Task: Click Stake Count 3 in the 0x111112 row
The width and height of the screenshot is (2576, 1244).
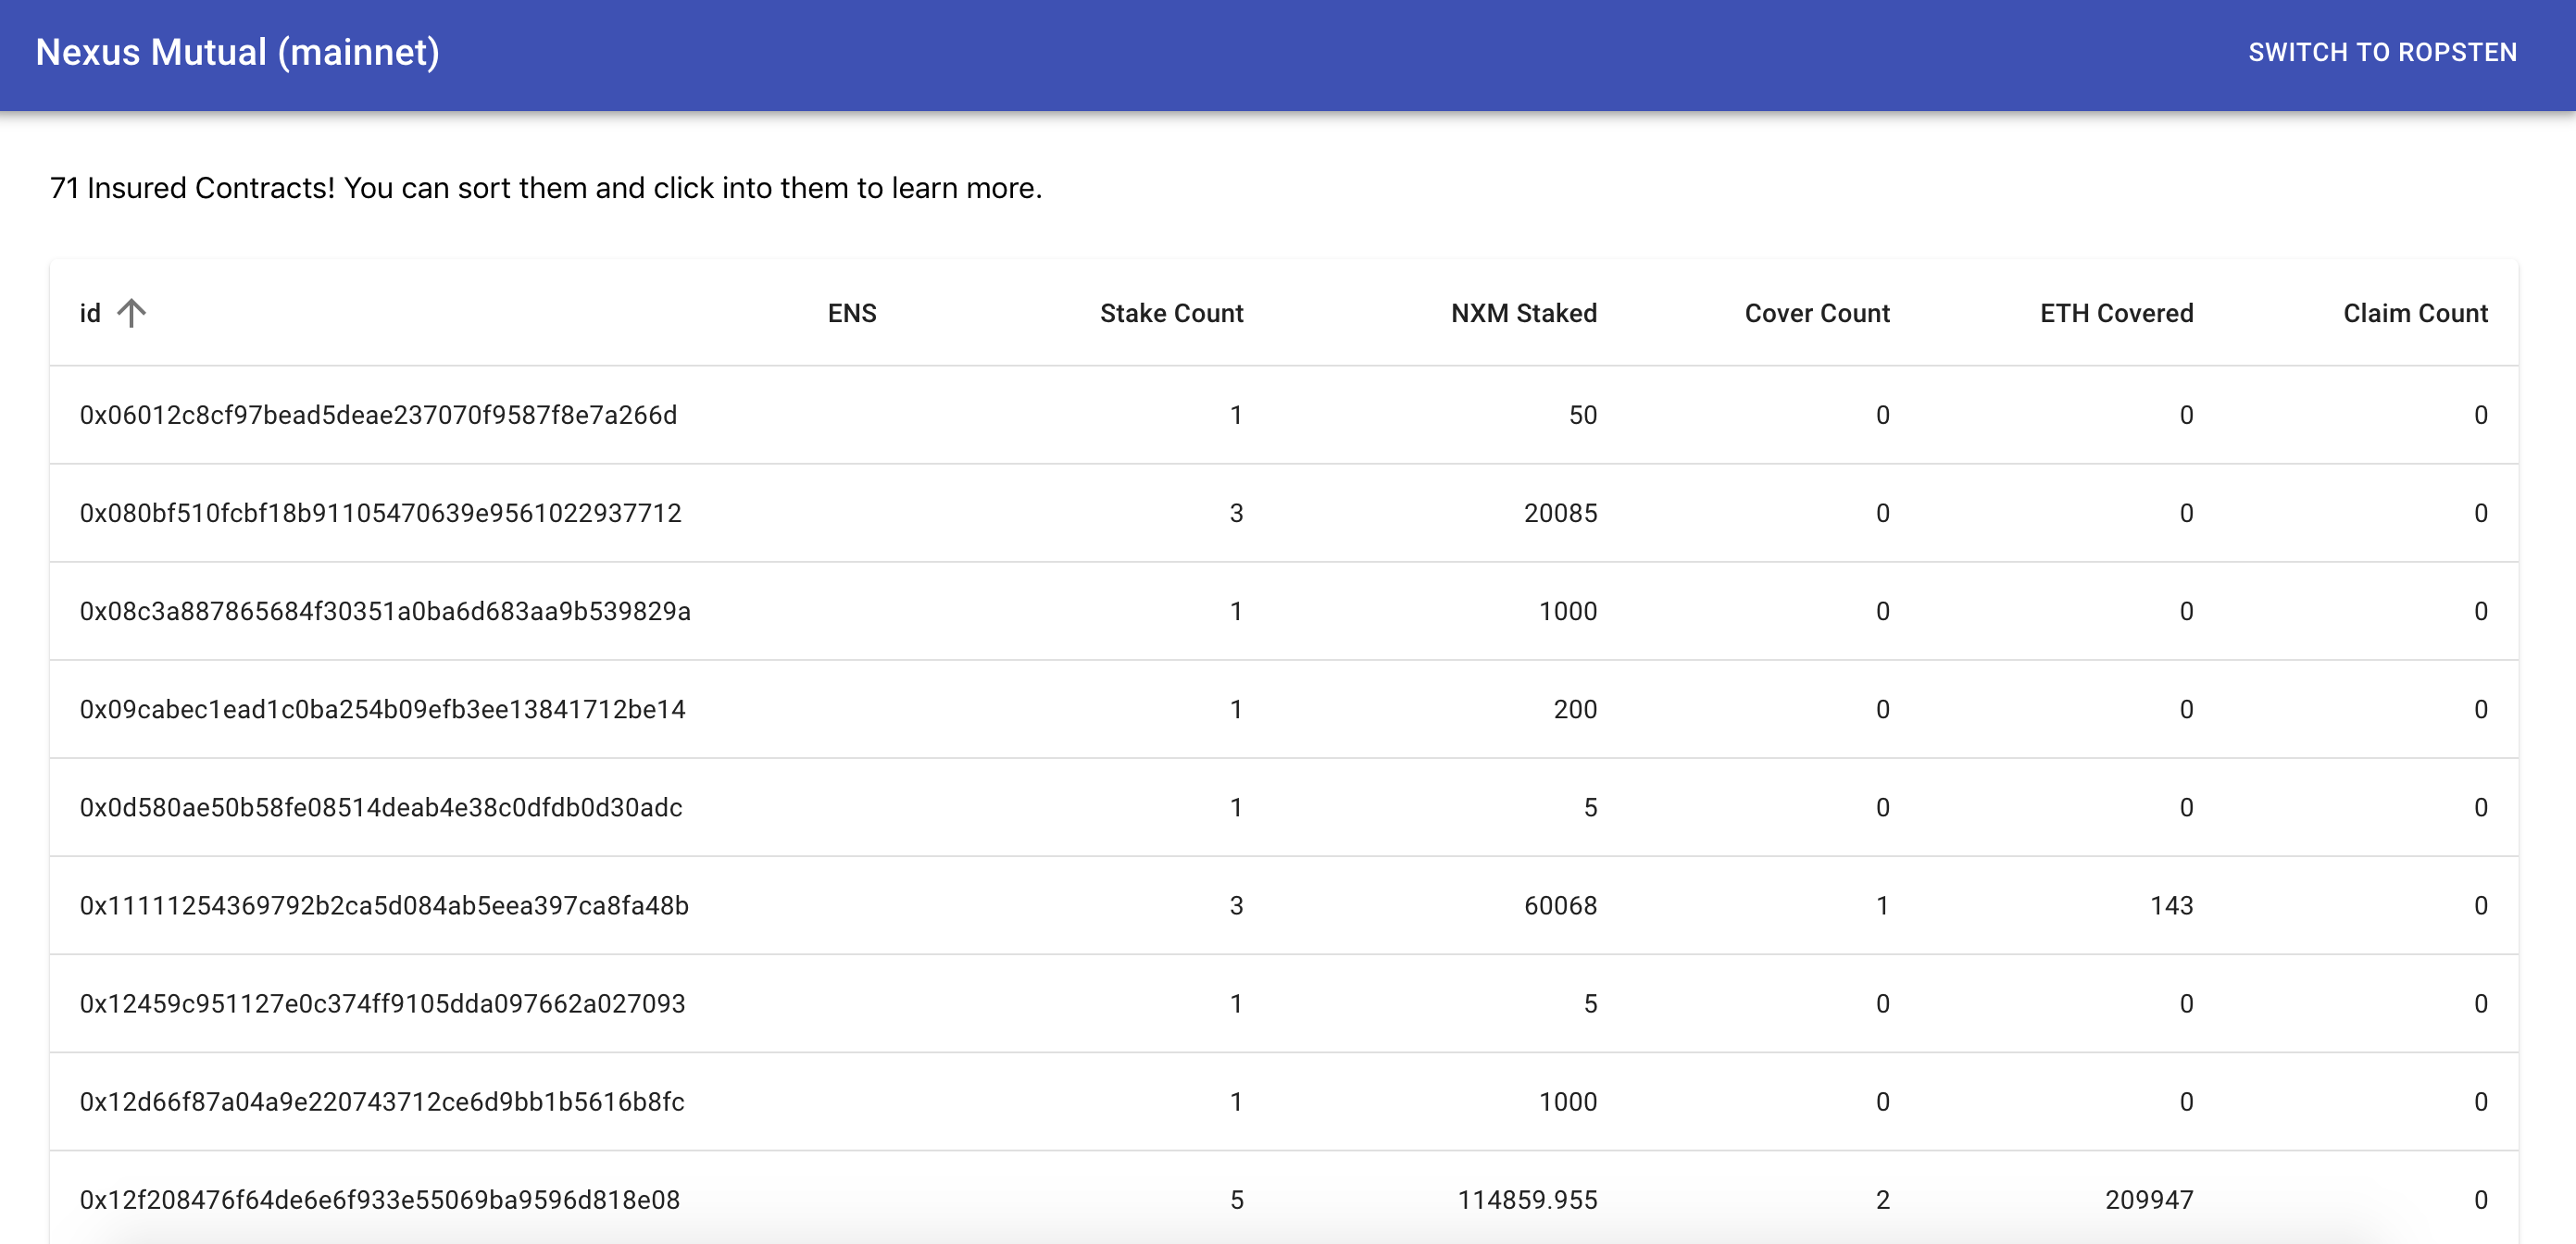Action: click(x=1236, y=905)
